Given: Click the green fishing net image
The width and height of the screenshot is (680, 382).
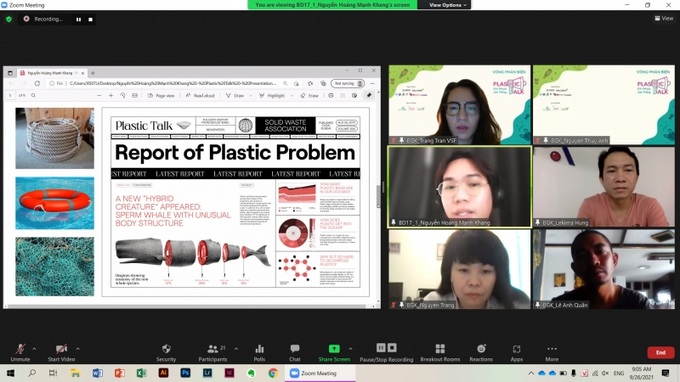Looking at the screenshot, I should click(x=55, y=267).
